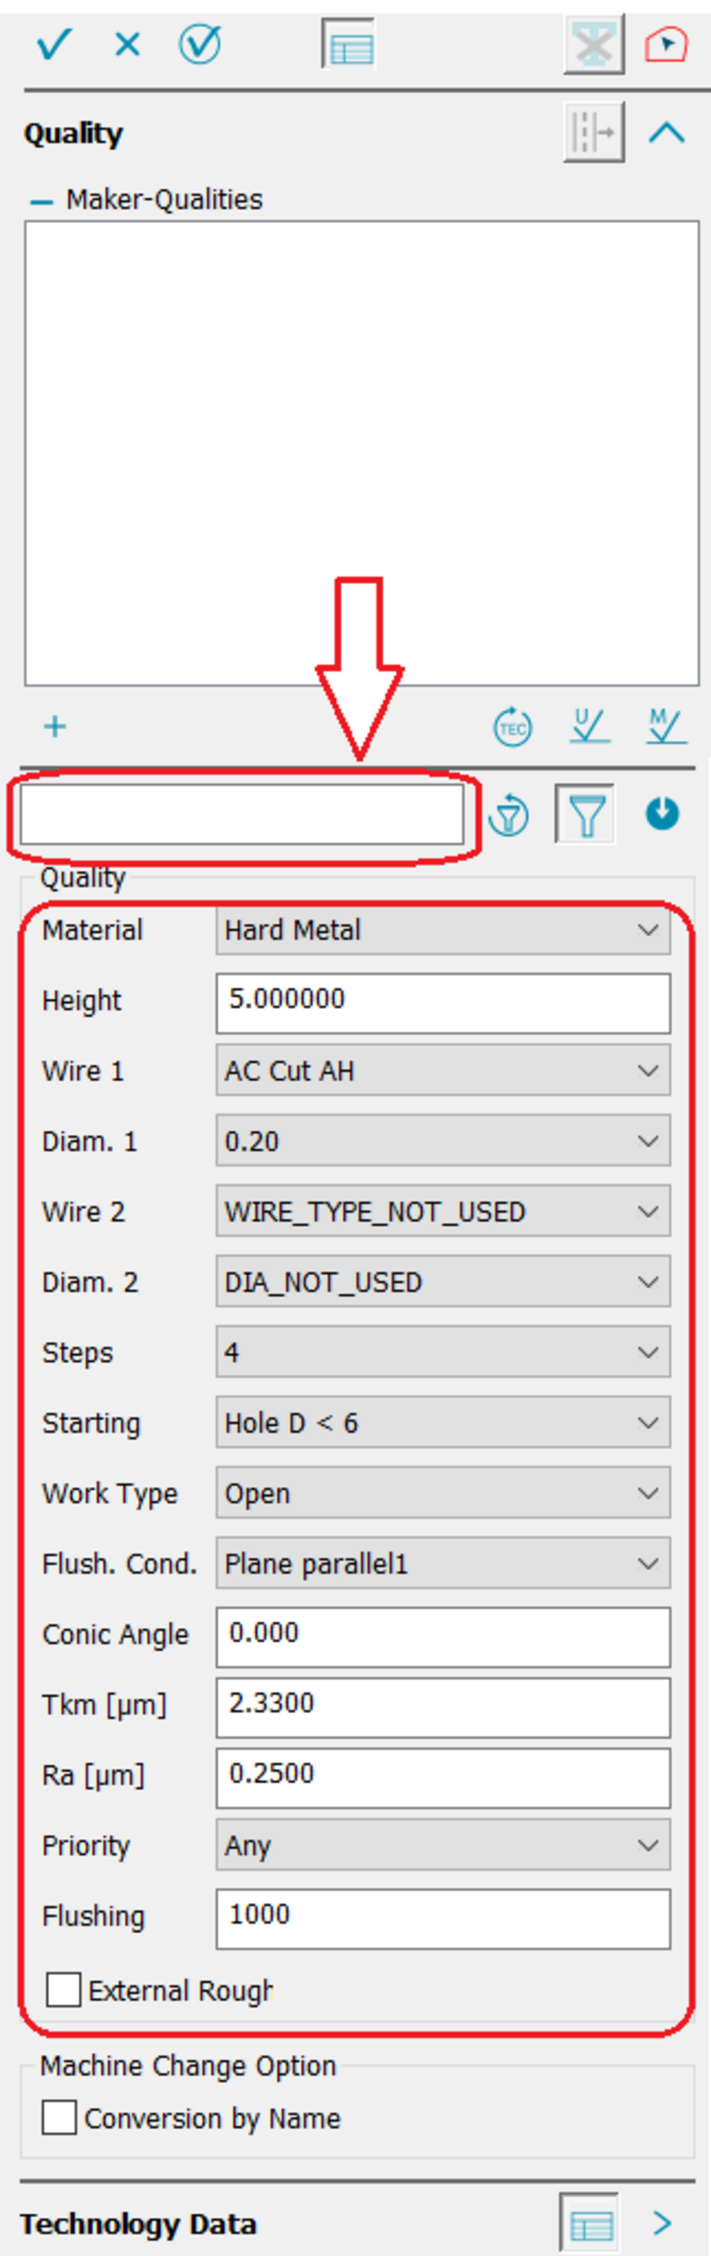Image resolution: width=711 pixels, height=2256 pixels.
Task: Click the circled checkmark apply icon
Action: tap(200, 45)
